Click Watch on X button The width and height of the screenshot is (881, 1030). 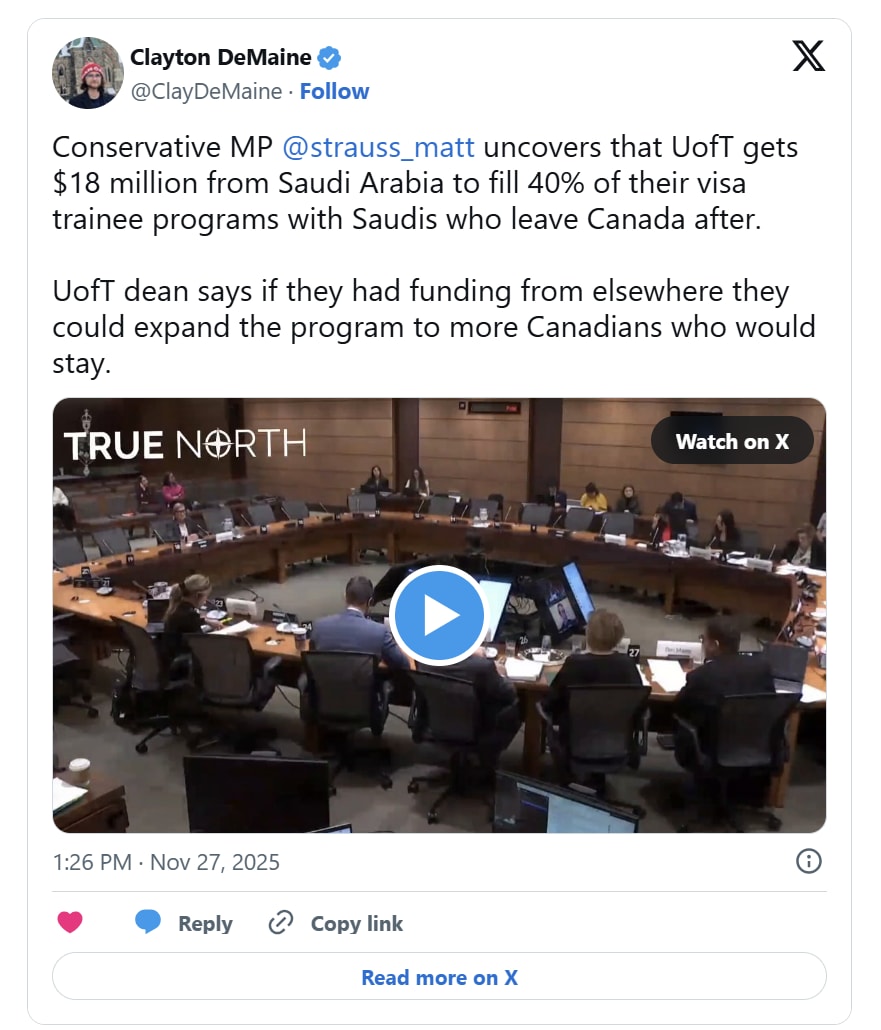[733, 441]
